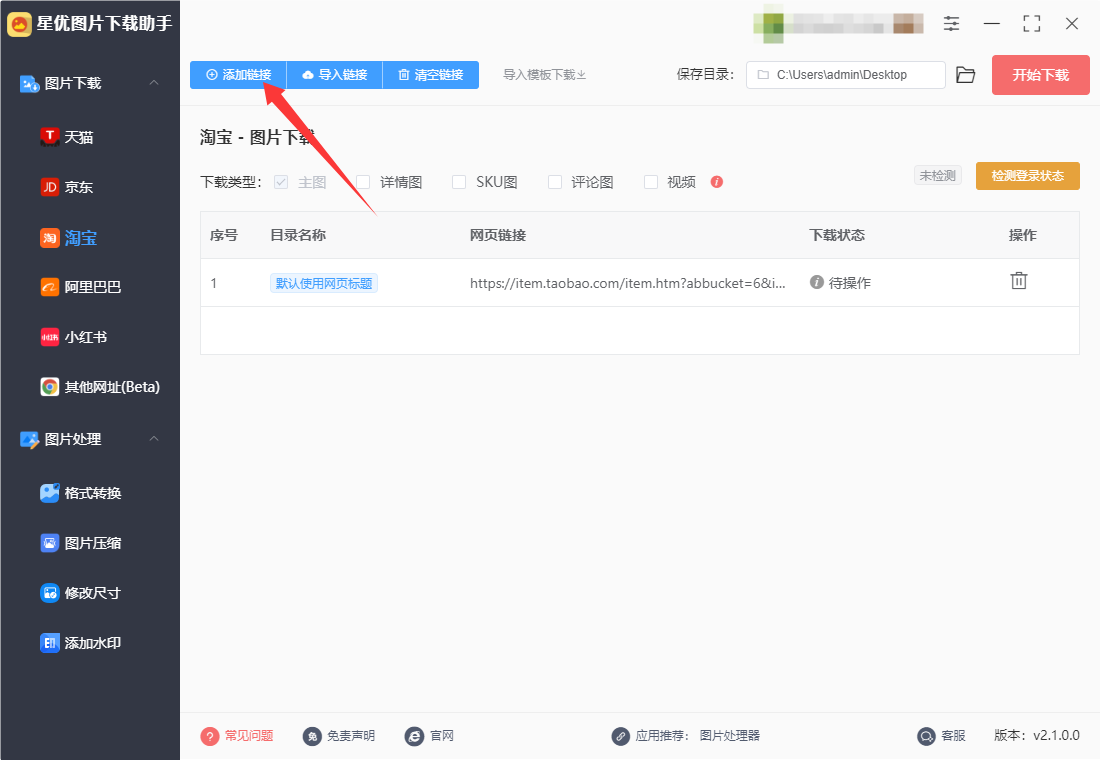Click the Alibaba orange logo icon
This screenshot has height=760, width=1100.
coord(50,287)
